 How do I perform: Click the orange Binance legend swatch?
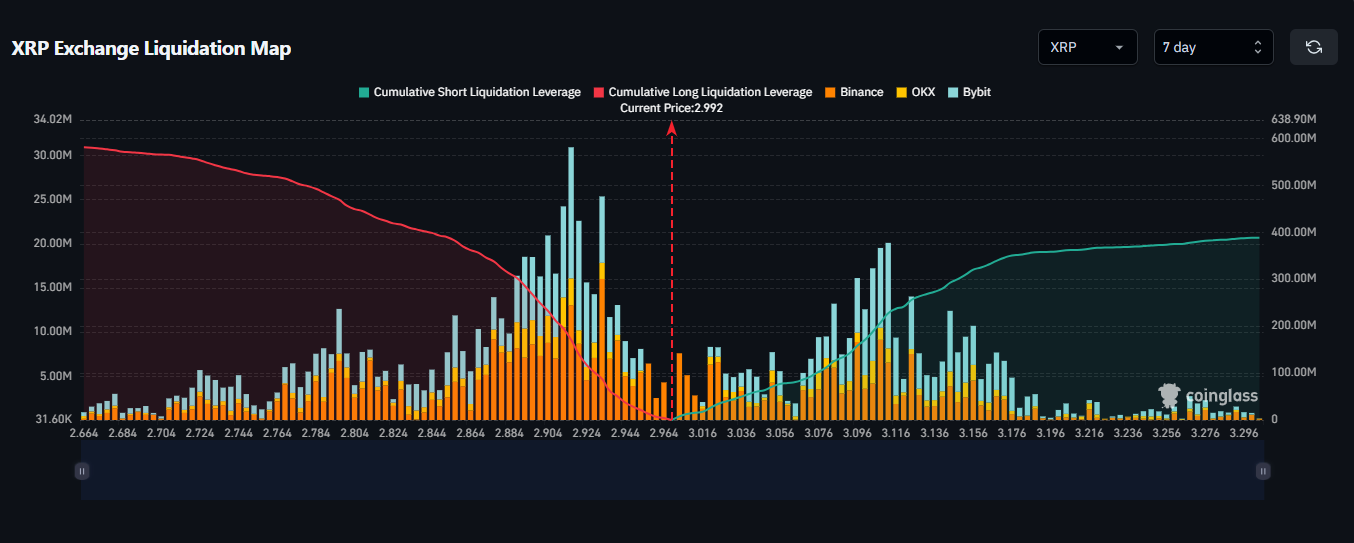830,92
